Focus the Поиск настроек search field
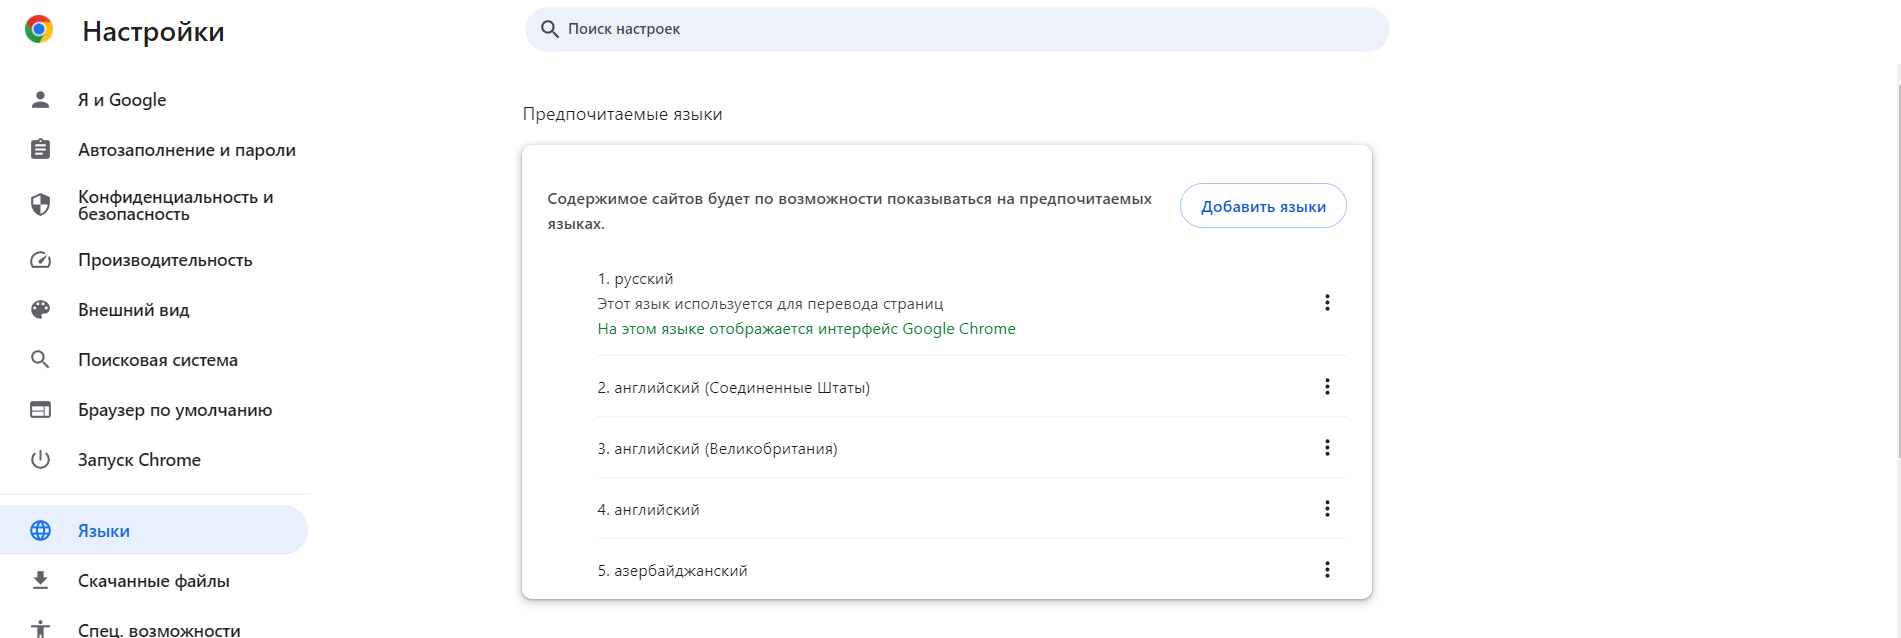 click(x=957, y=29)
